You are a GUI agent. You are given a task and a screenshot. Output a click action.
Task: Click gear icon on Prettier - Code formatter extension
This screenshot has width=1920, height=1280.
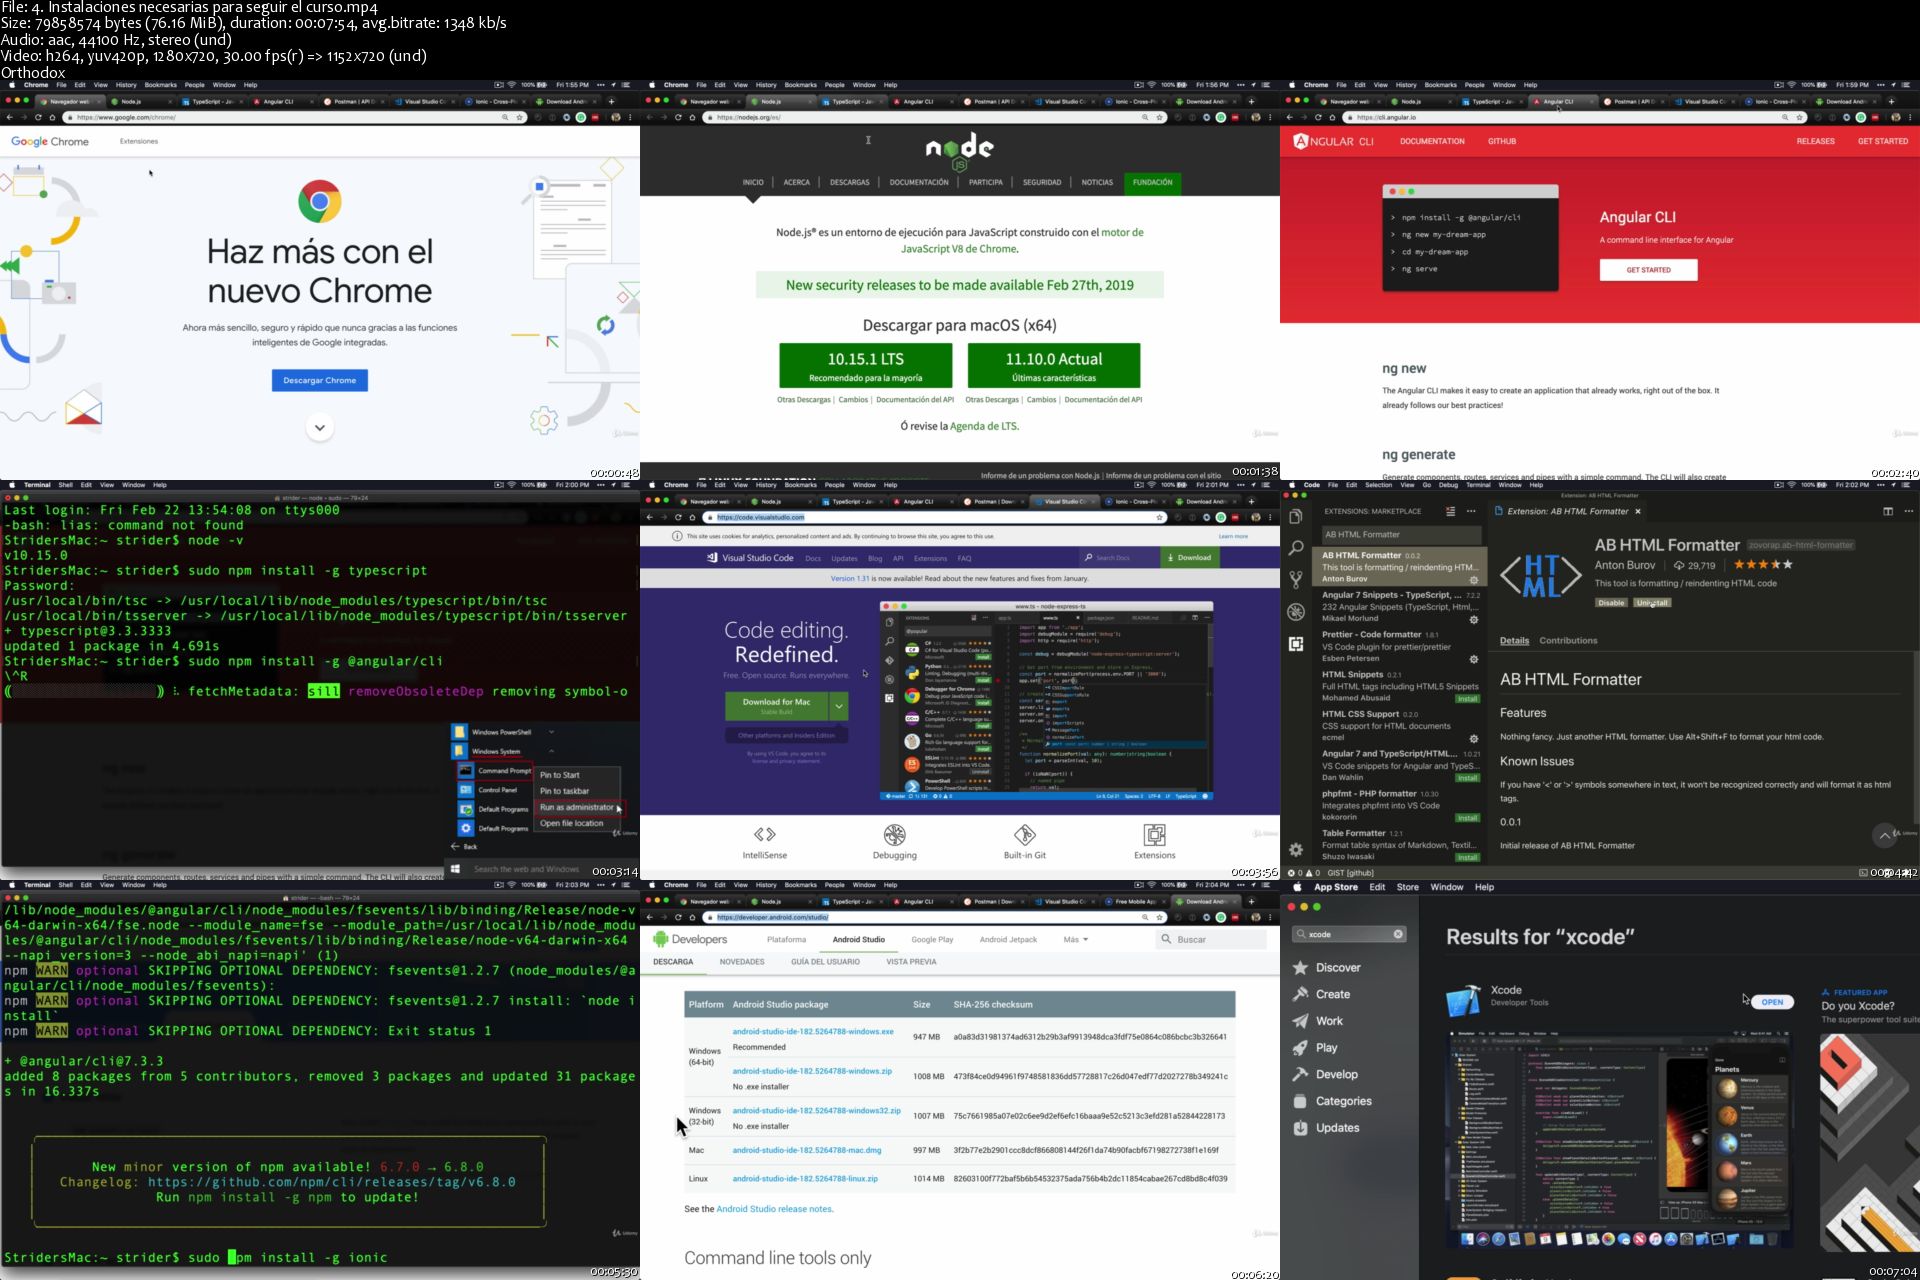(1473, 659)
